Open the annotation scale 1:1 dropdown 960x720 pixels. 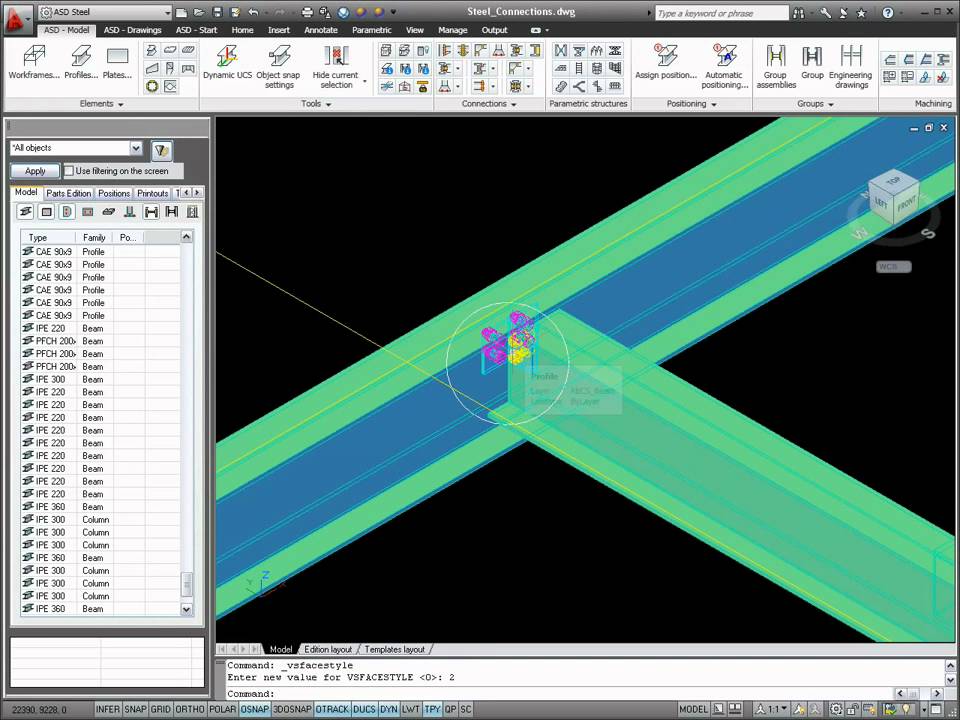(773, 709)
